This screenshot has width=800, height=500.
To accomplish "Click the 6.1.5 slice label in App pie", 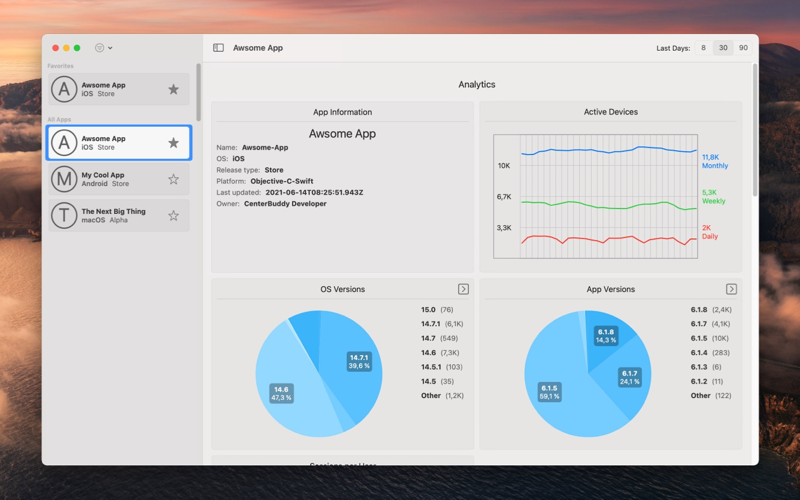I will (x=549, y=392).
